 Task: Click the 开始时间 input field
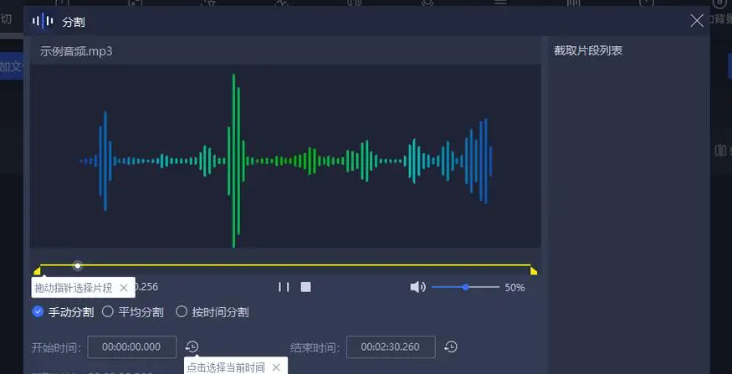click(x=132, y=347)
